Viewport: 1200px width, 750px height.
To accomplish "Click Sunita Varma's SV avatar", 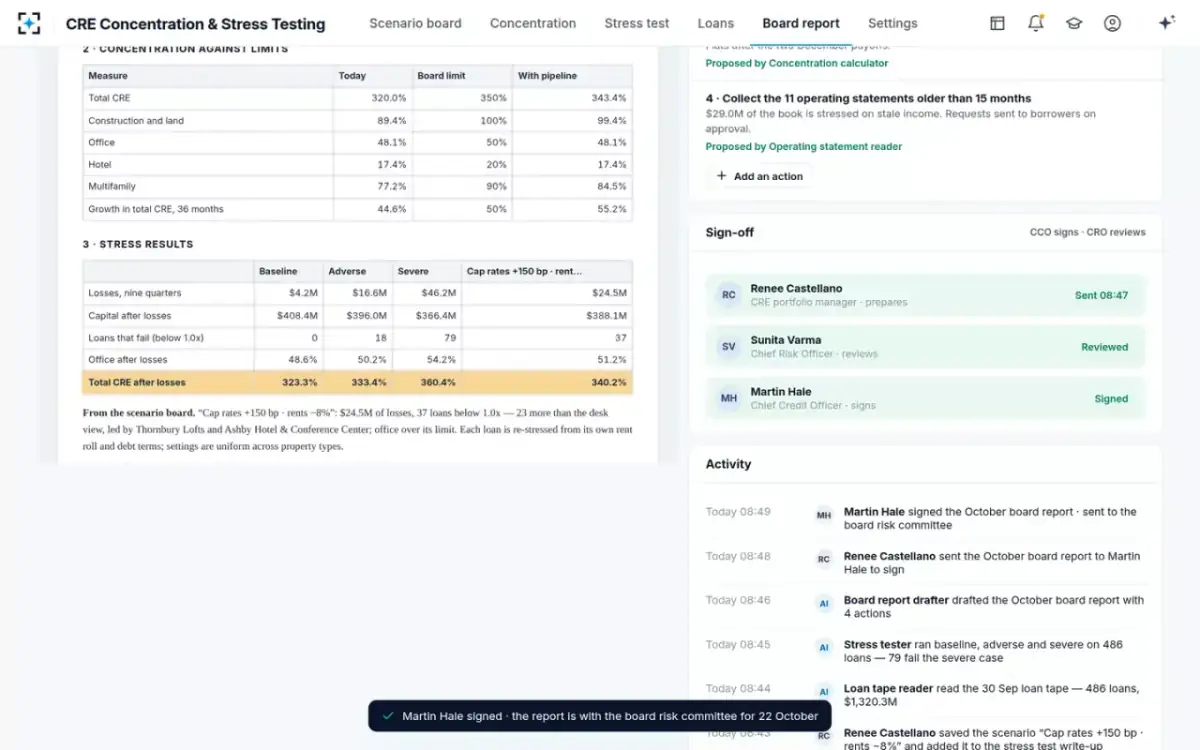I will coord(729,347).
